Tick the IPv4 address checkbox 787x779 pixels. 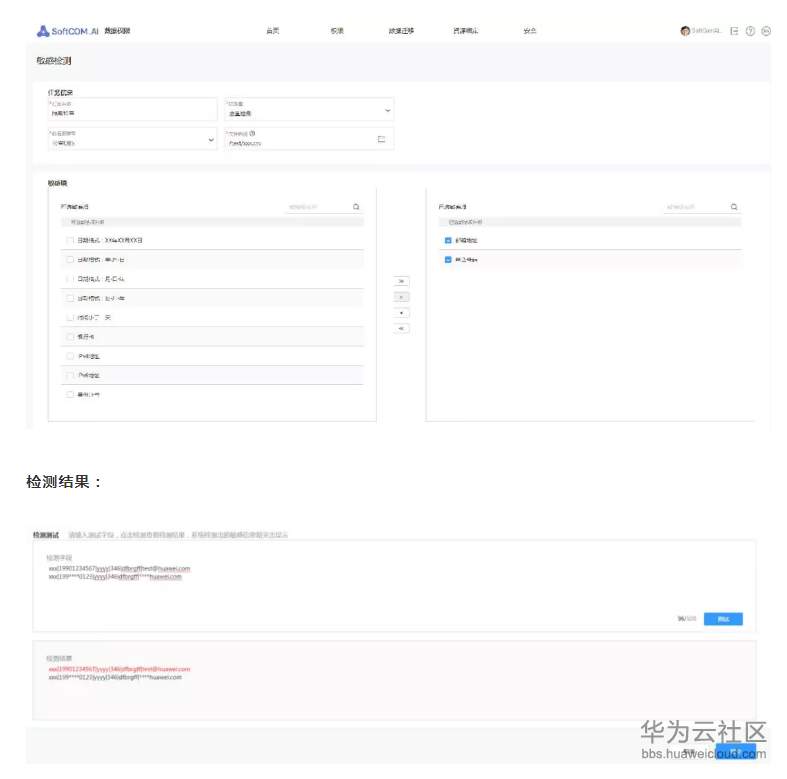[70, 356]
